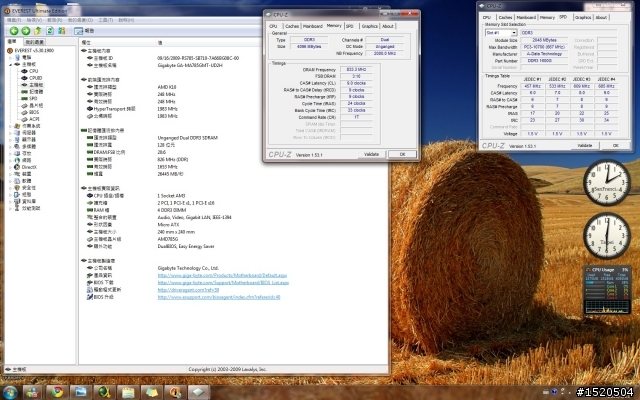Screen dimensions: 640x400
Task: Open the EVEREST menu ending in (T)
Action: point(106,20)
